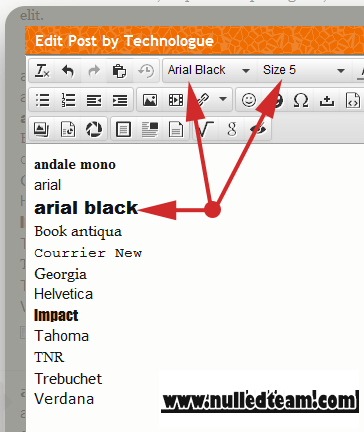364x432 pixels.
Task: Click the code document icon
Action: (352, 100)
